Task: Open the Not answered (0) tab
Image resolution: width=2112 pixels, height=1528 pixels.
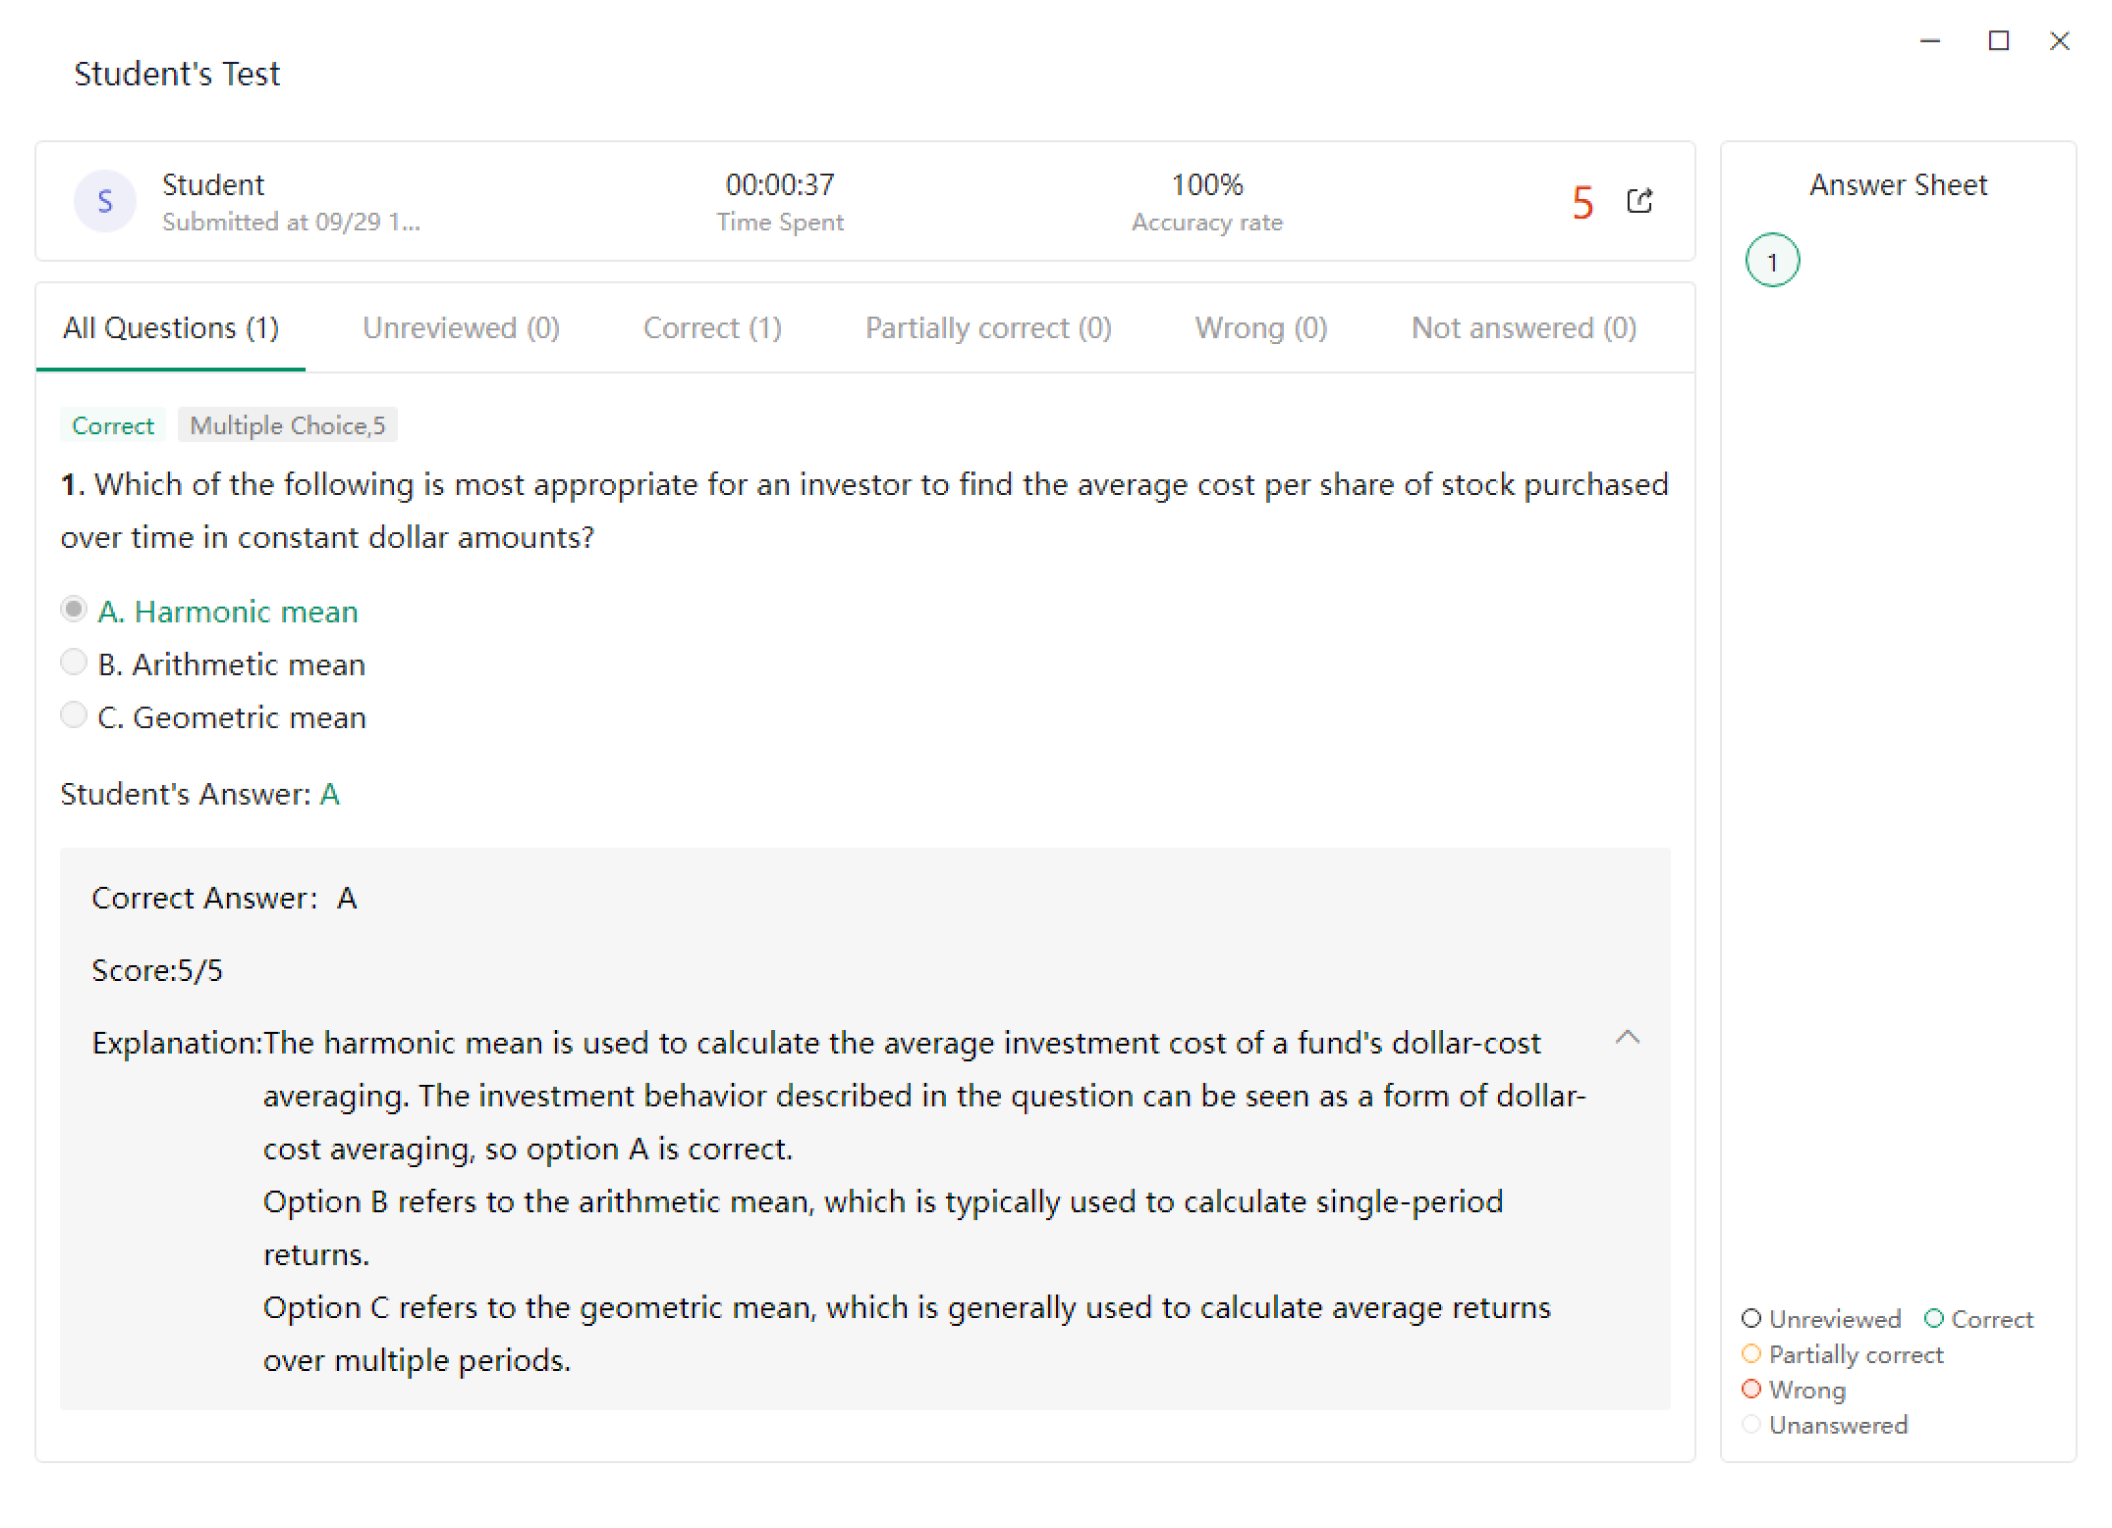Action: pyautogui.click(x=1523, y=328)
